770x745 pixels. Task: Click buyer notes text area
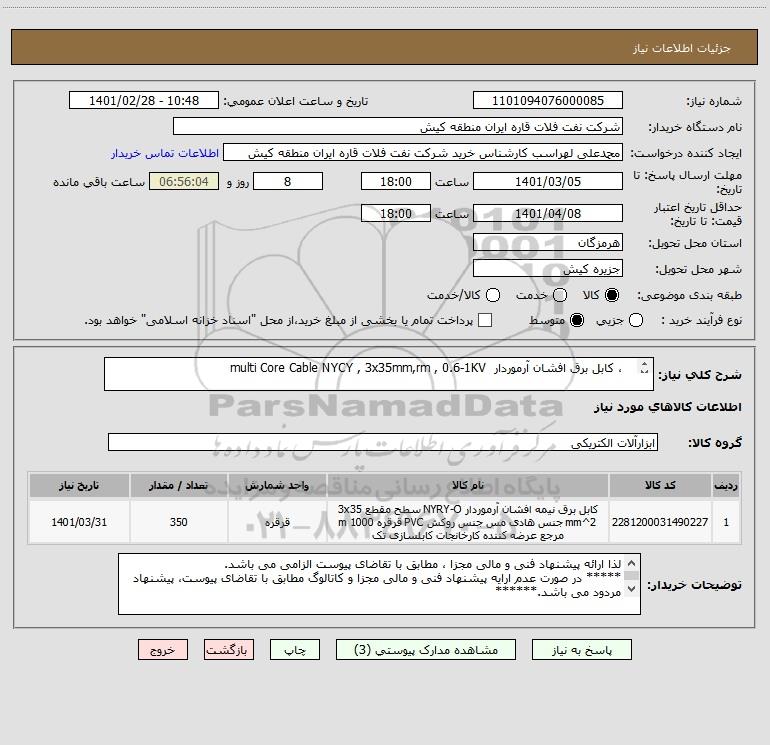(379, 584)
